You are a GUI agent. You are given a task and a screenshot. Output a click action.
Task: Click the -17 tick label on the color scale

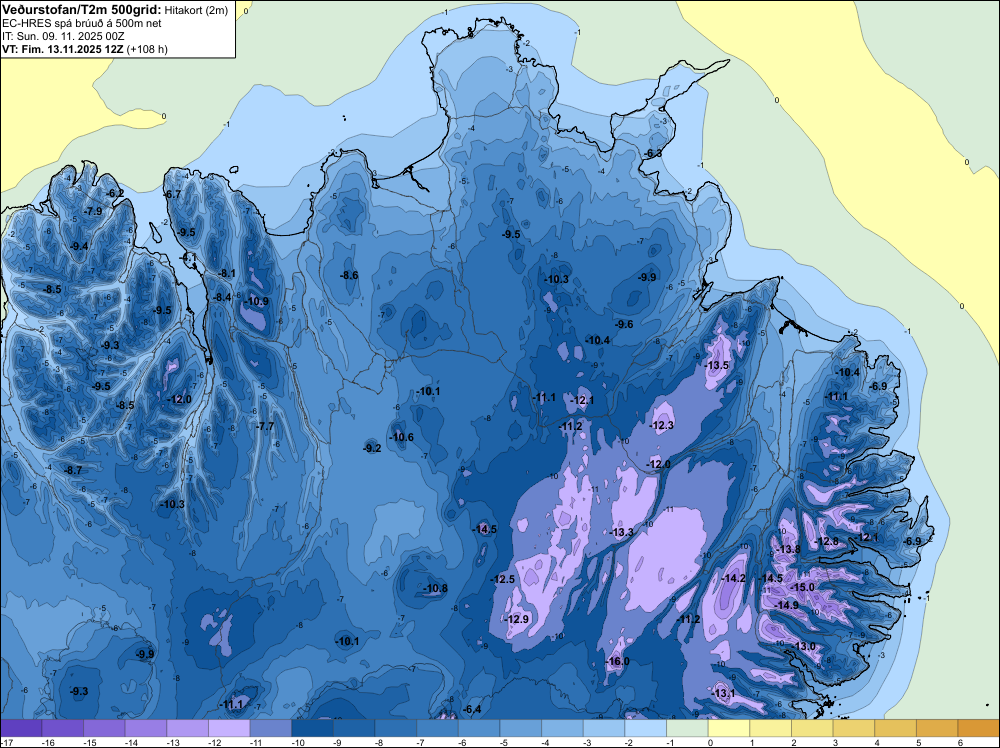(5, 742)
